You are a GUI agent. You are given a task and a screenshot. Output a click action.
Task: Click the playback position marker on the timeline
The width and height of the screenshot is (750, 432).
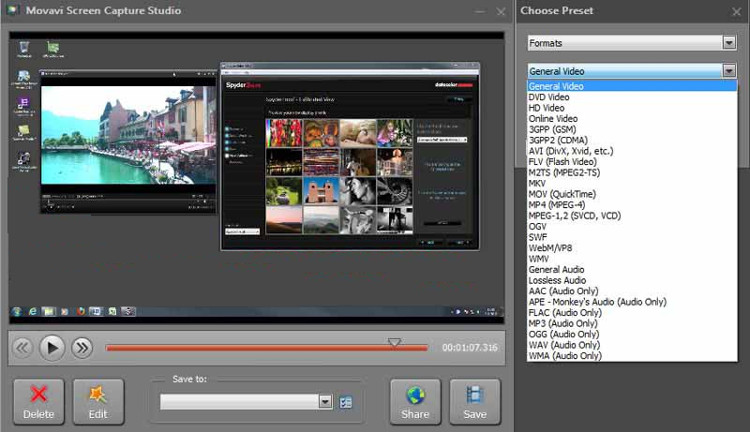click(394, 342)
